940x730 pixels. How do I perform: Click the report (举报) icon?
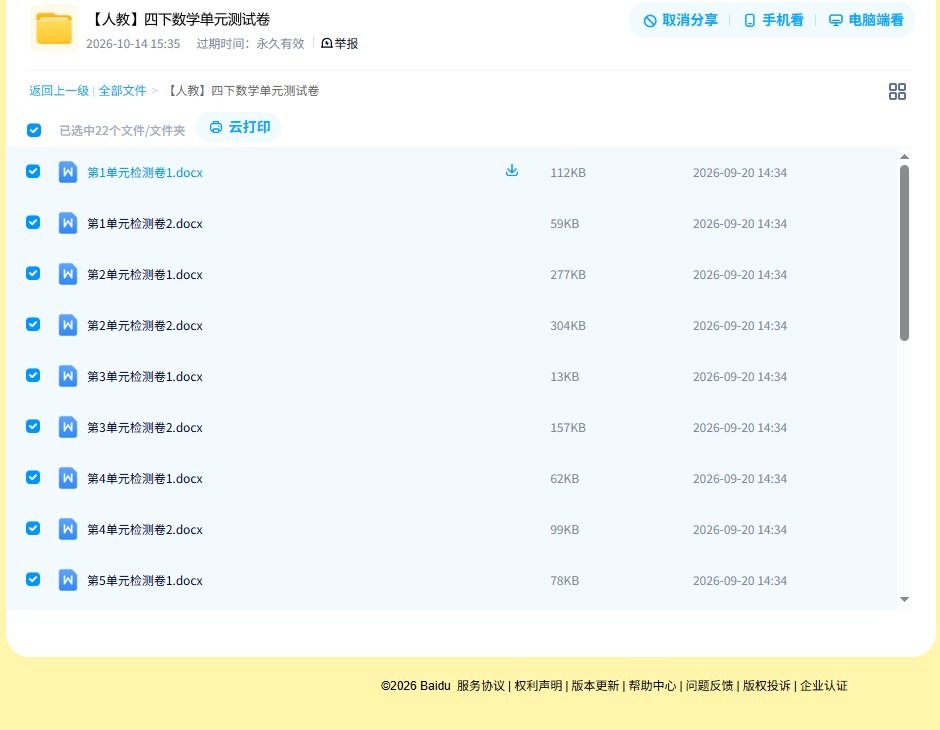coord(327,43)
